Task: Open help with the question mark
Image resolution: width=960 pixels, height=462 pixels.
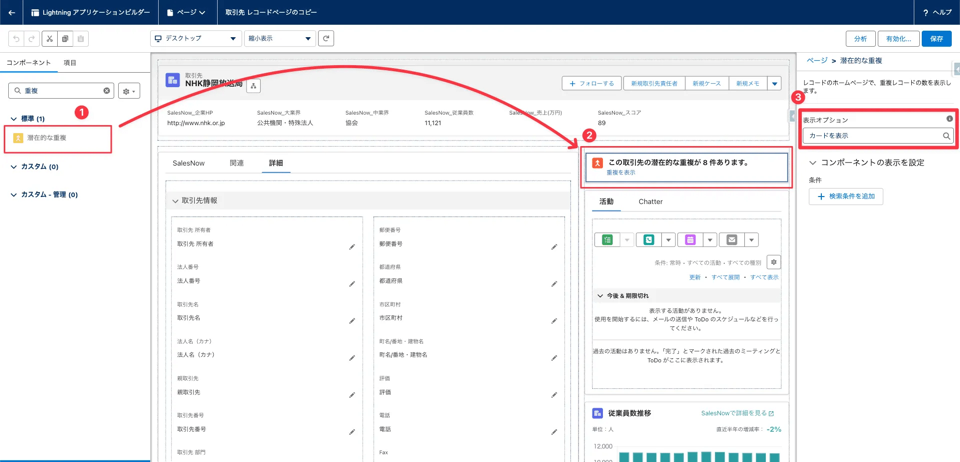Action: [925, 12]
